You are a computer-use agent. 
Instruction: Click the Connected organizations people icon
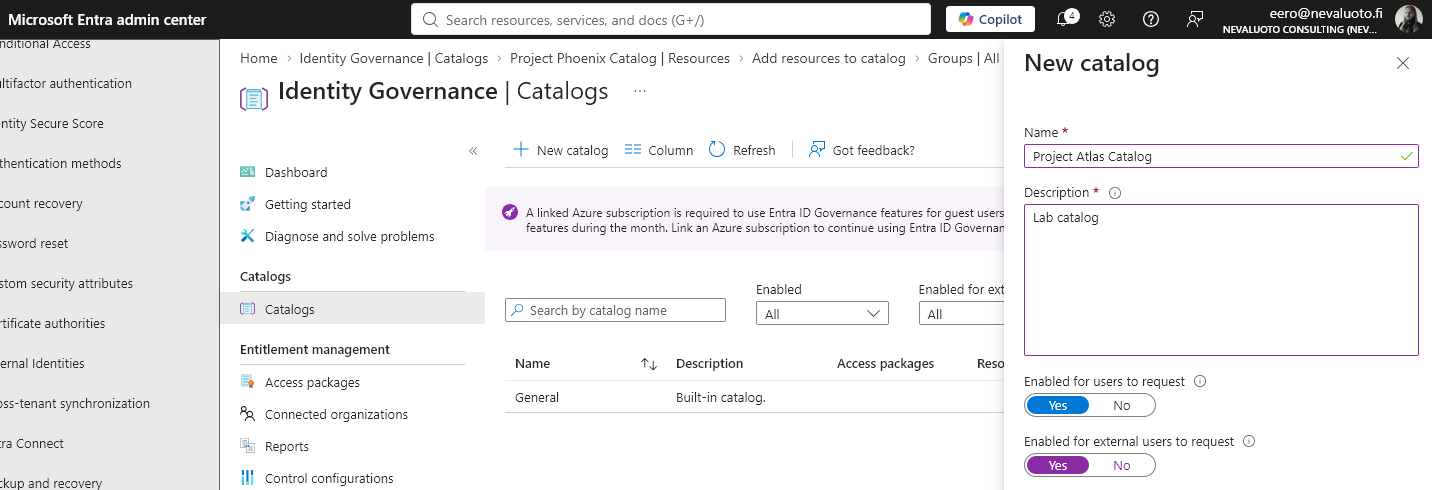pyautogui.click(x=248, y=414)
